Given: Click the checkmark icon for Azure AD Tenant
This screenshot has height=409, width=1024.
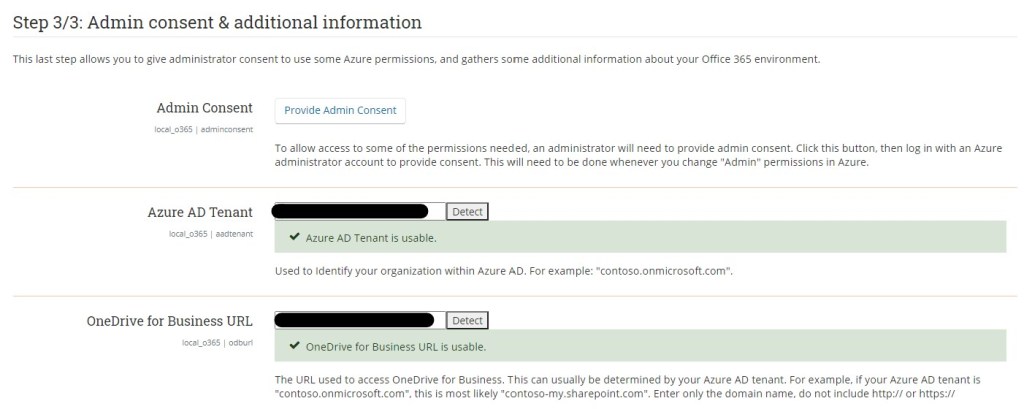Looking at the screenshot, I should tap(294, 238).
